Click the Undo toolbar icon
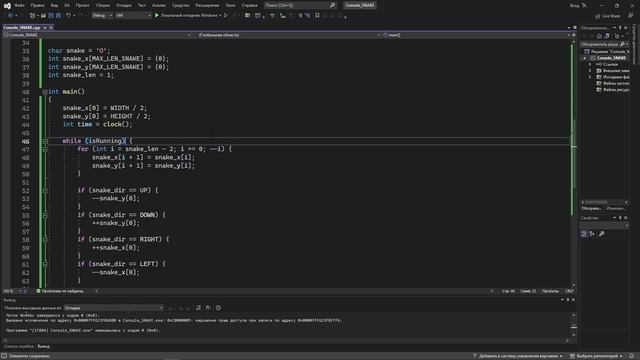Viewport: 640px width, 360px height. 68,16
